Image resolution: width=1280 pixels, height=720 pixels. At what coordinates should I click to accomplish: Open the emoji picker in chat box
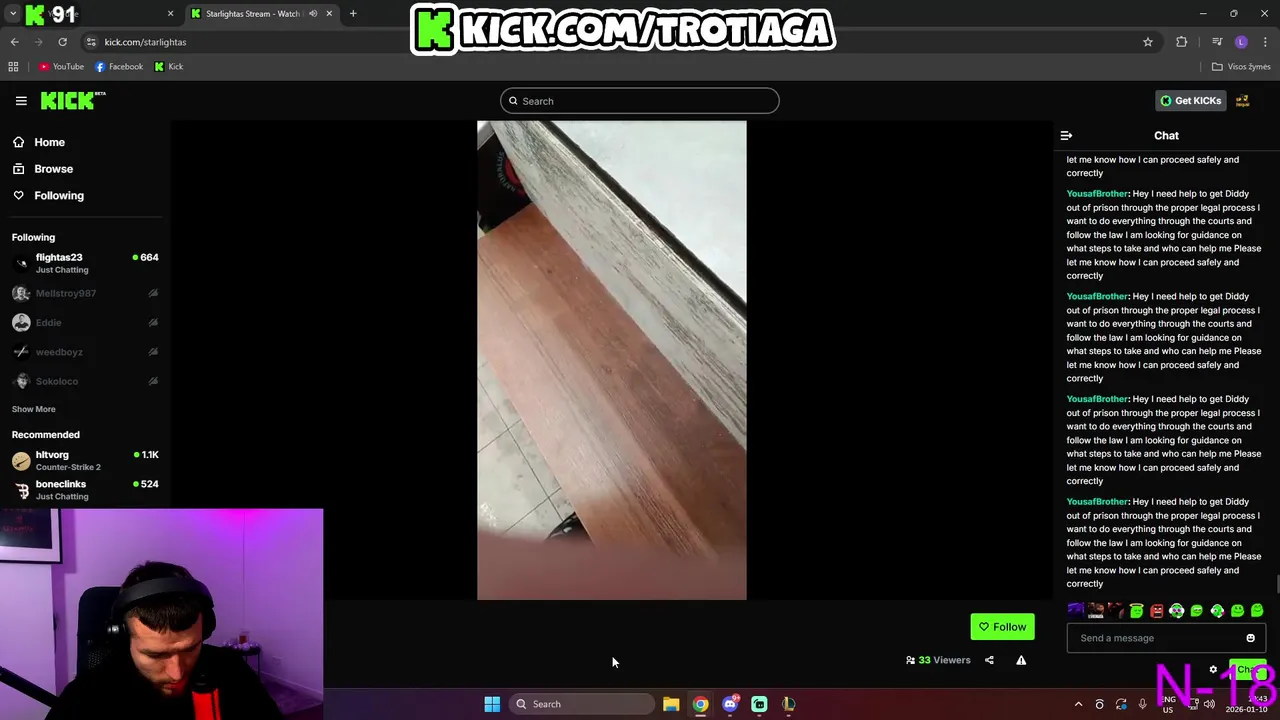pos(1250,638)
